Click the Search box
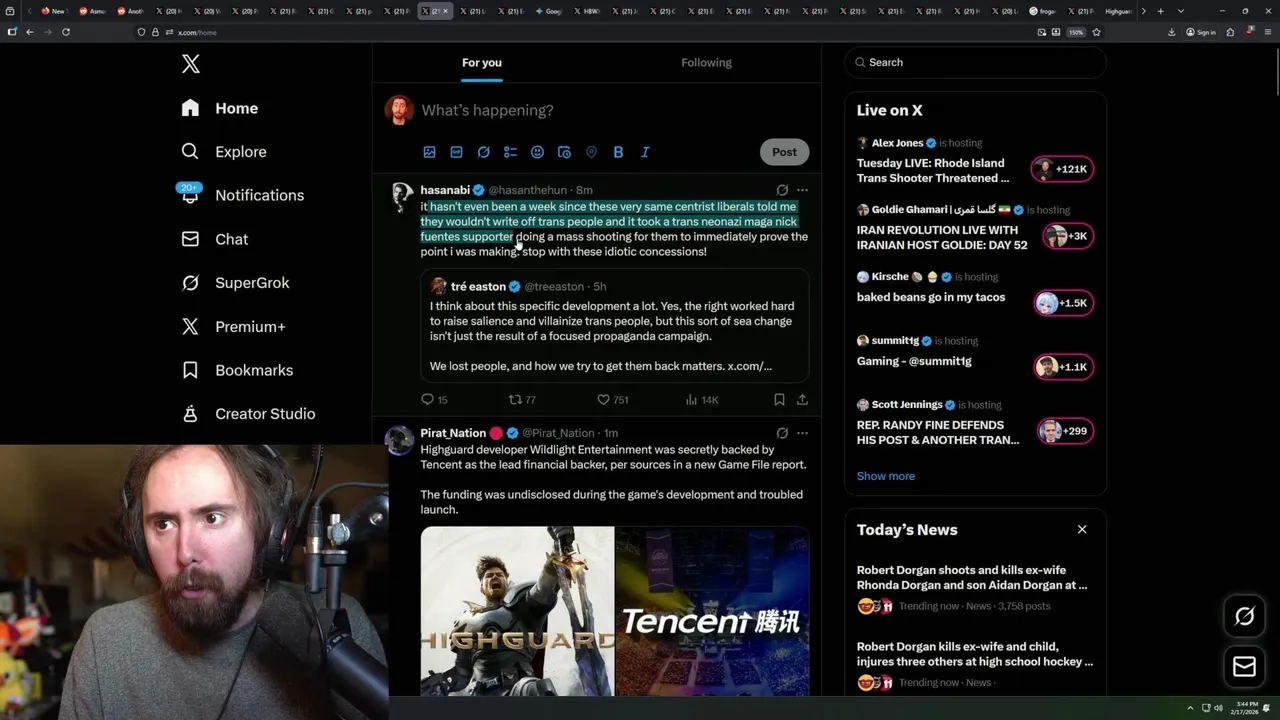Viewport: 1280px width, 720px height. click(975, 62)
